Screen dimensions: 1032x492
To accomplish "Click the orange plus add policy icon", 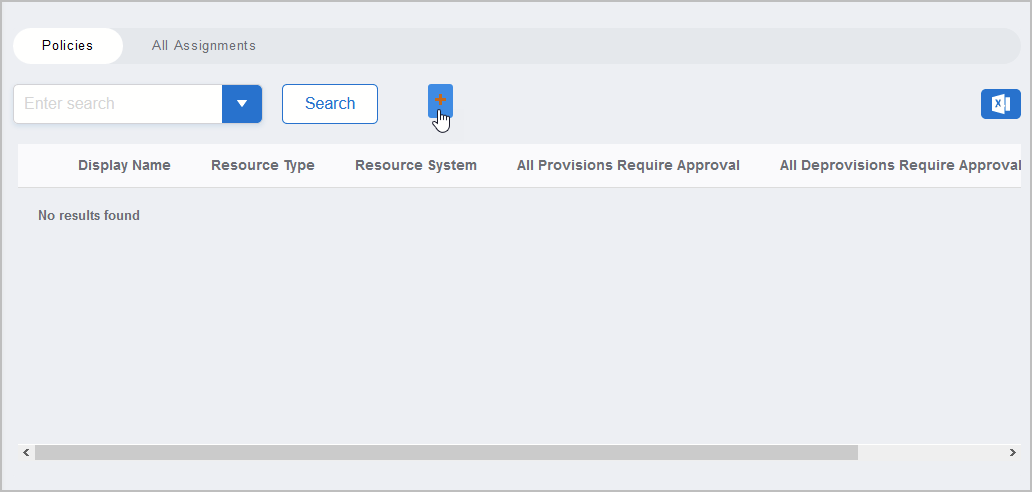I will click(440, 100).
